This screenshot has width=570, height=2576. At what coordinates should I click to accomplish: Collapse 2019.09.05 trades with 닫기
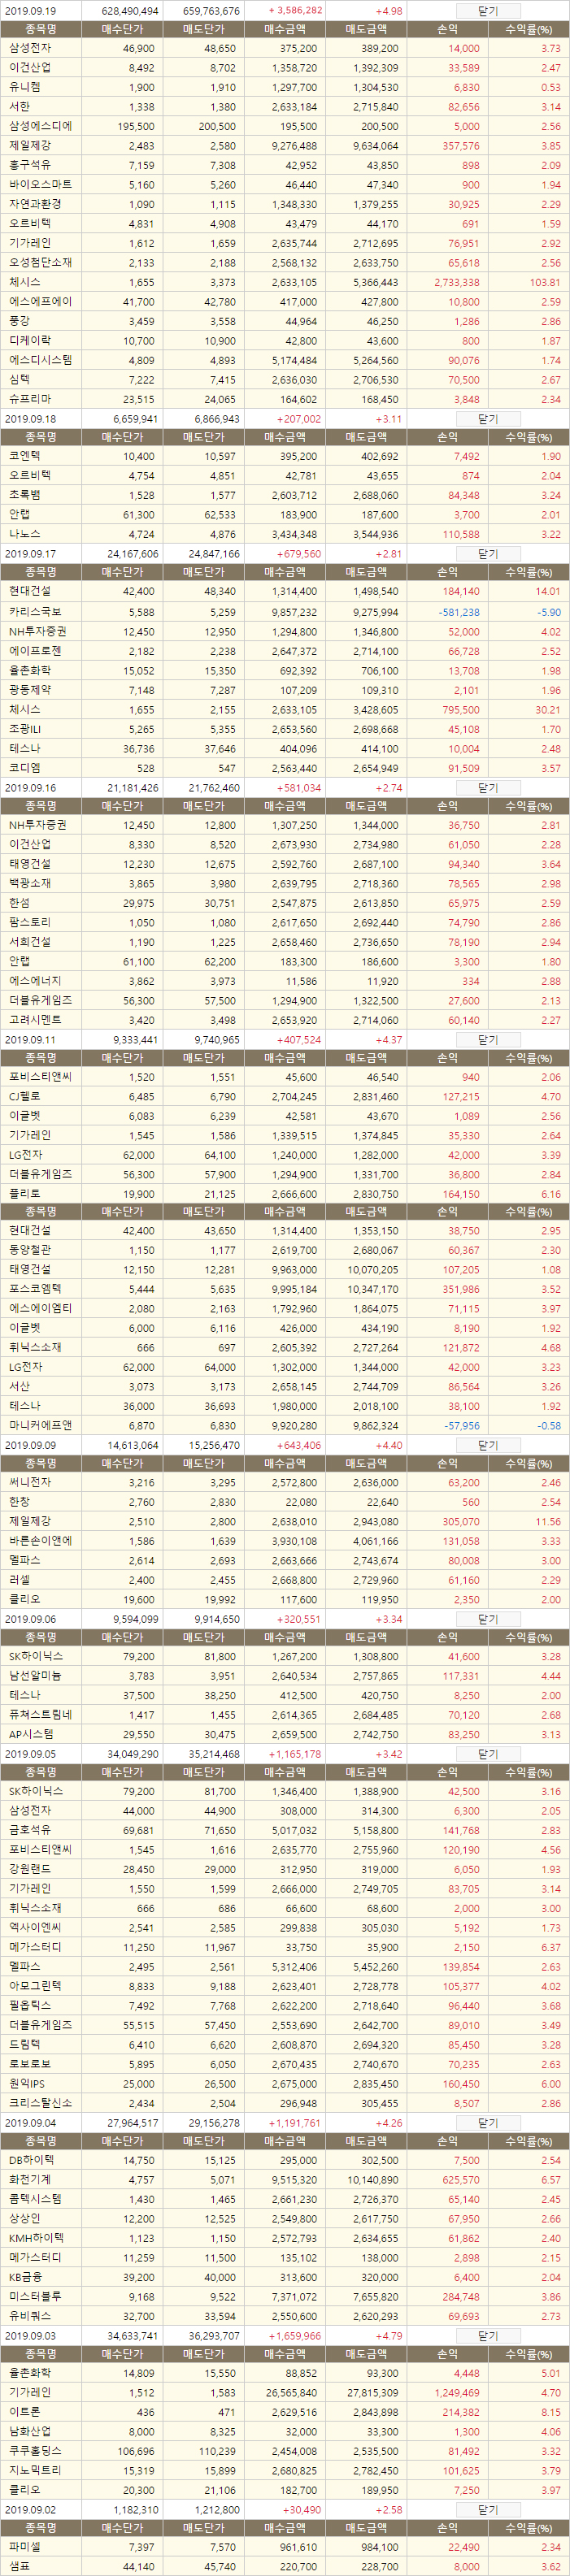point(487,1754)
